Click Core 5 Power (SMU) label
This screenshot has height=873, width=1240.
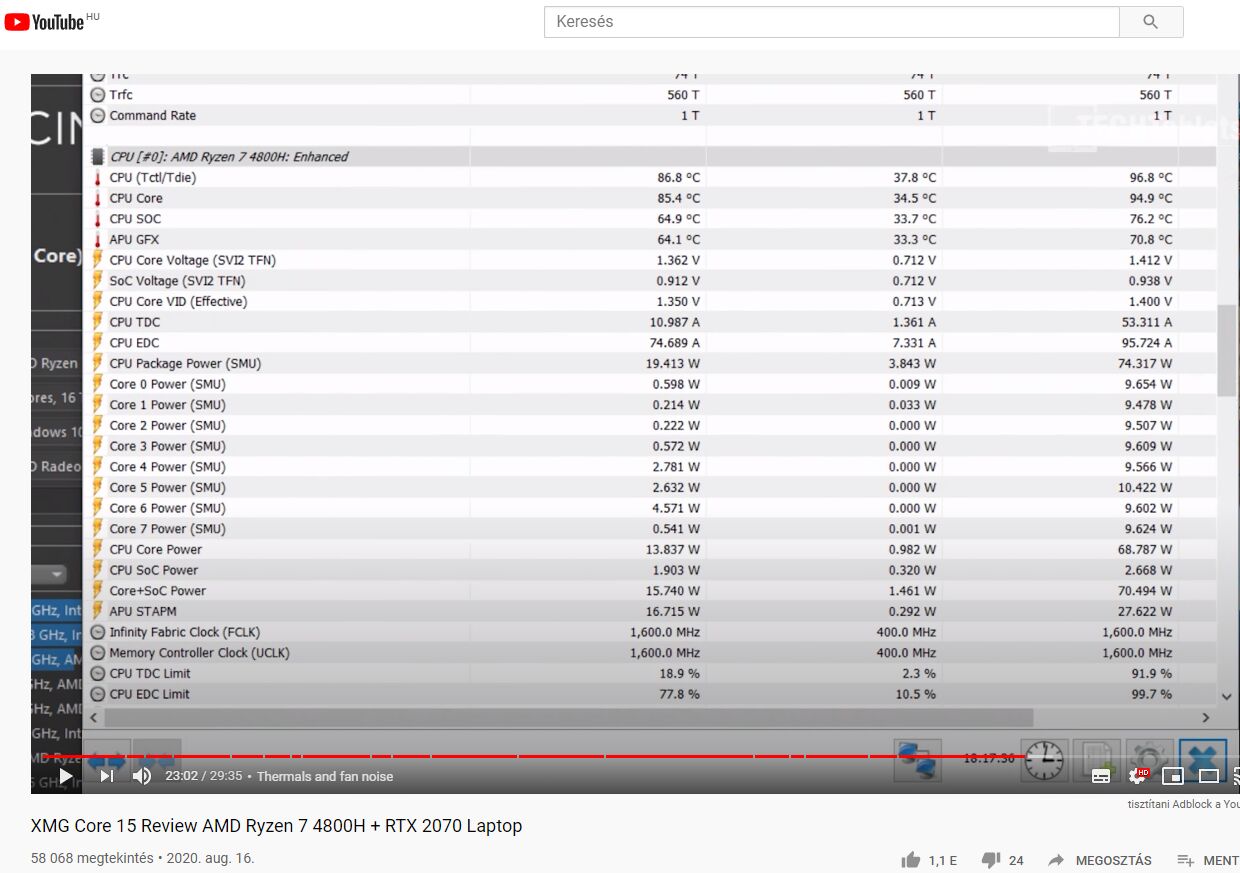point(167,487)
